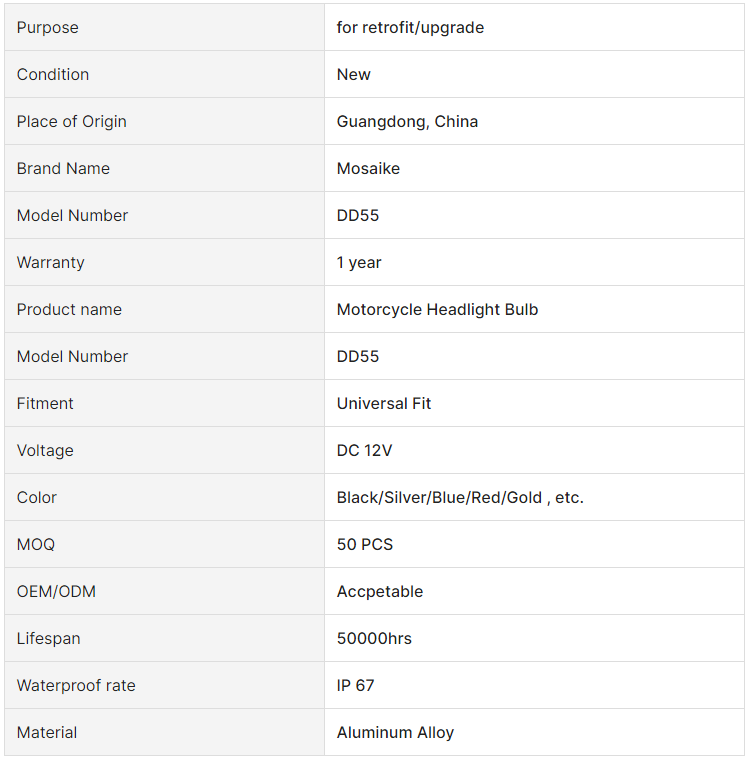Image resolution: width=750 pixels, height=761 pixels.
Task: Select the Mosaike brand name value
Action: pos(368,168)
